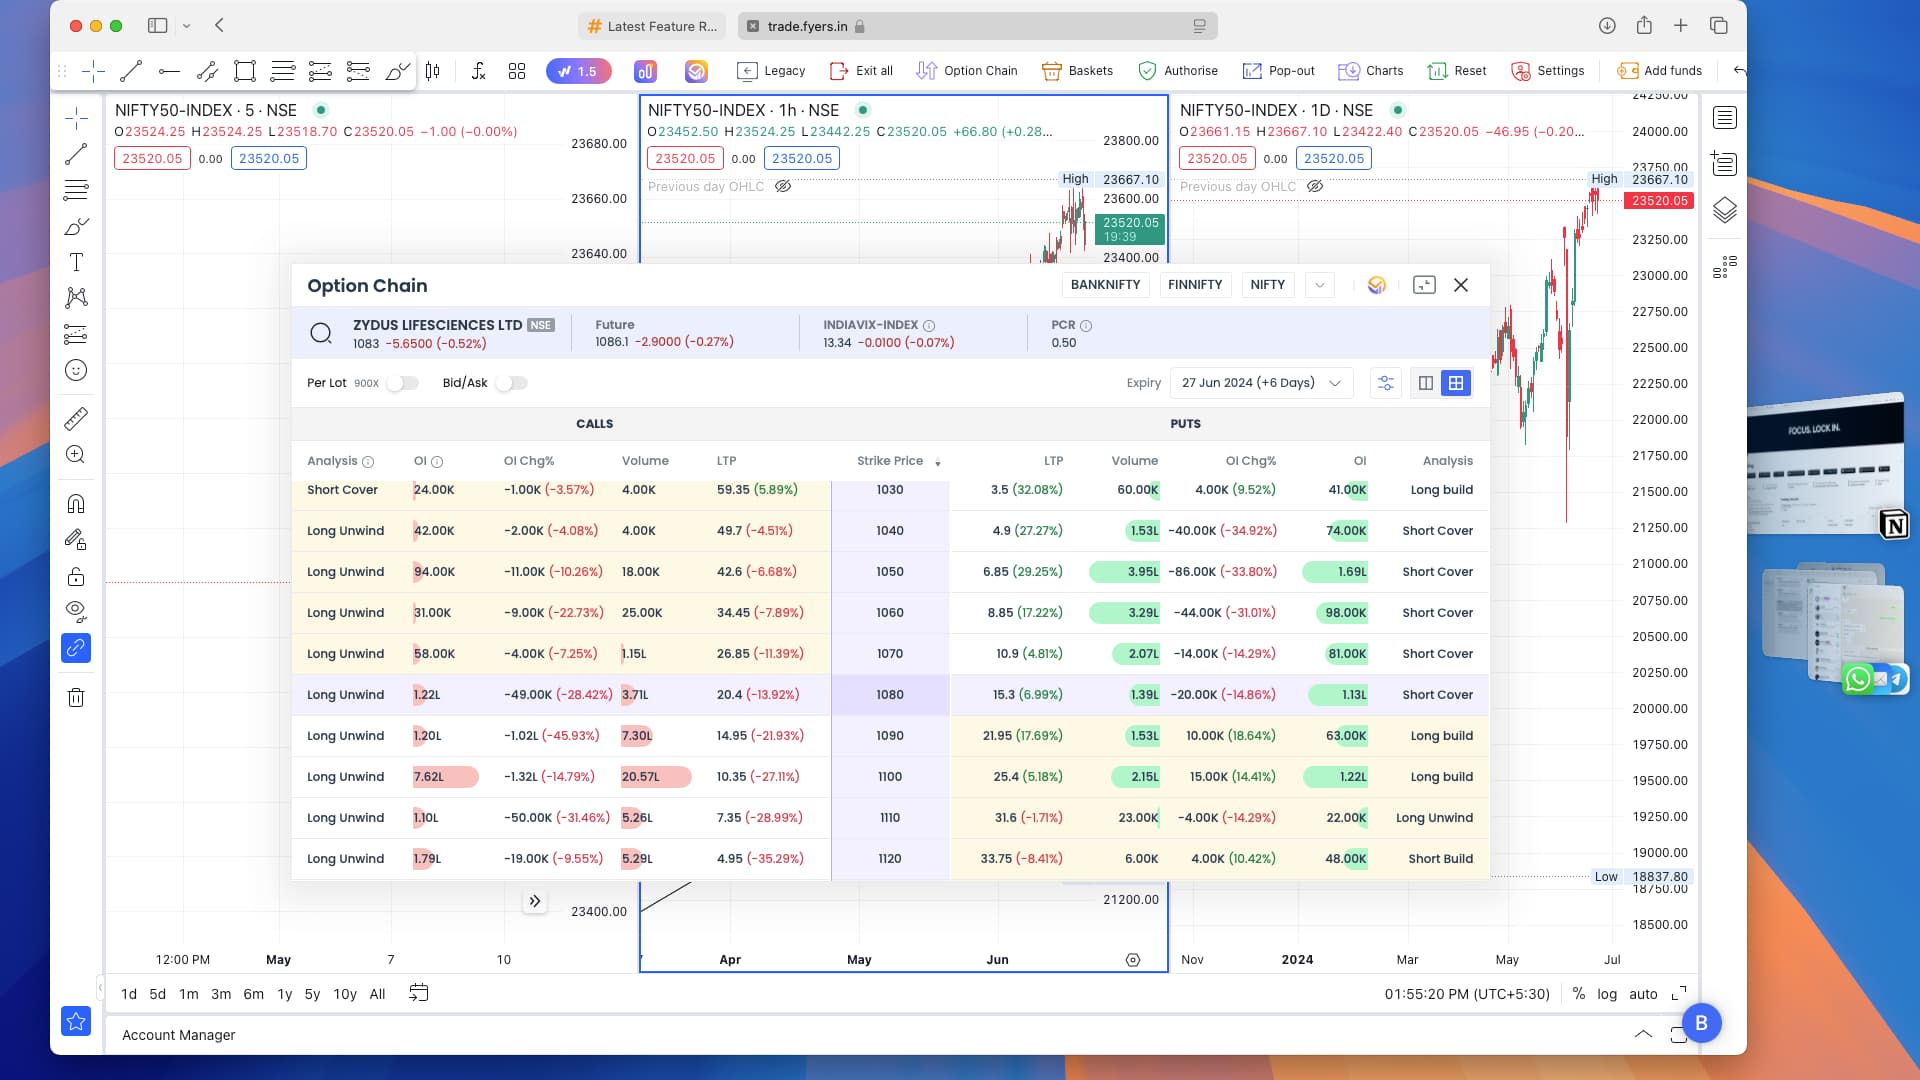Click the fullscreen chart toggle icon

tap(1679, 993)
